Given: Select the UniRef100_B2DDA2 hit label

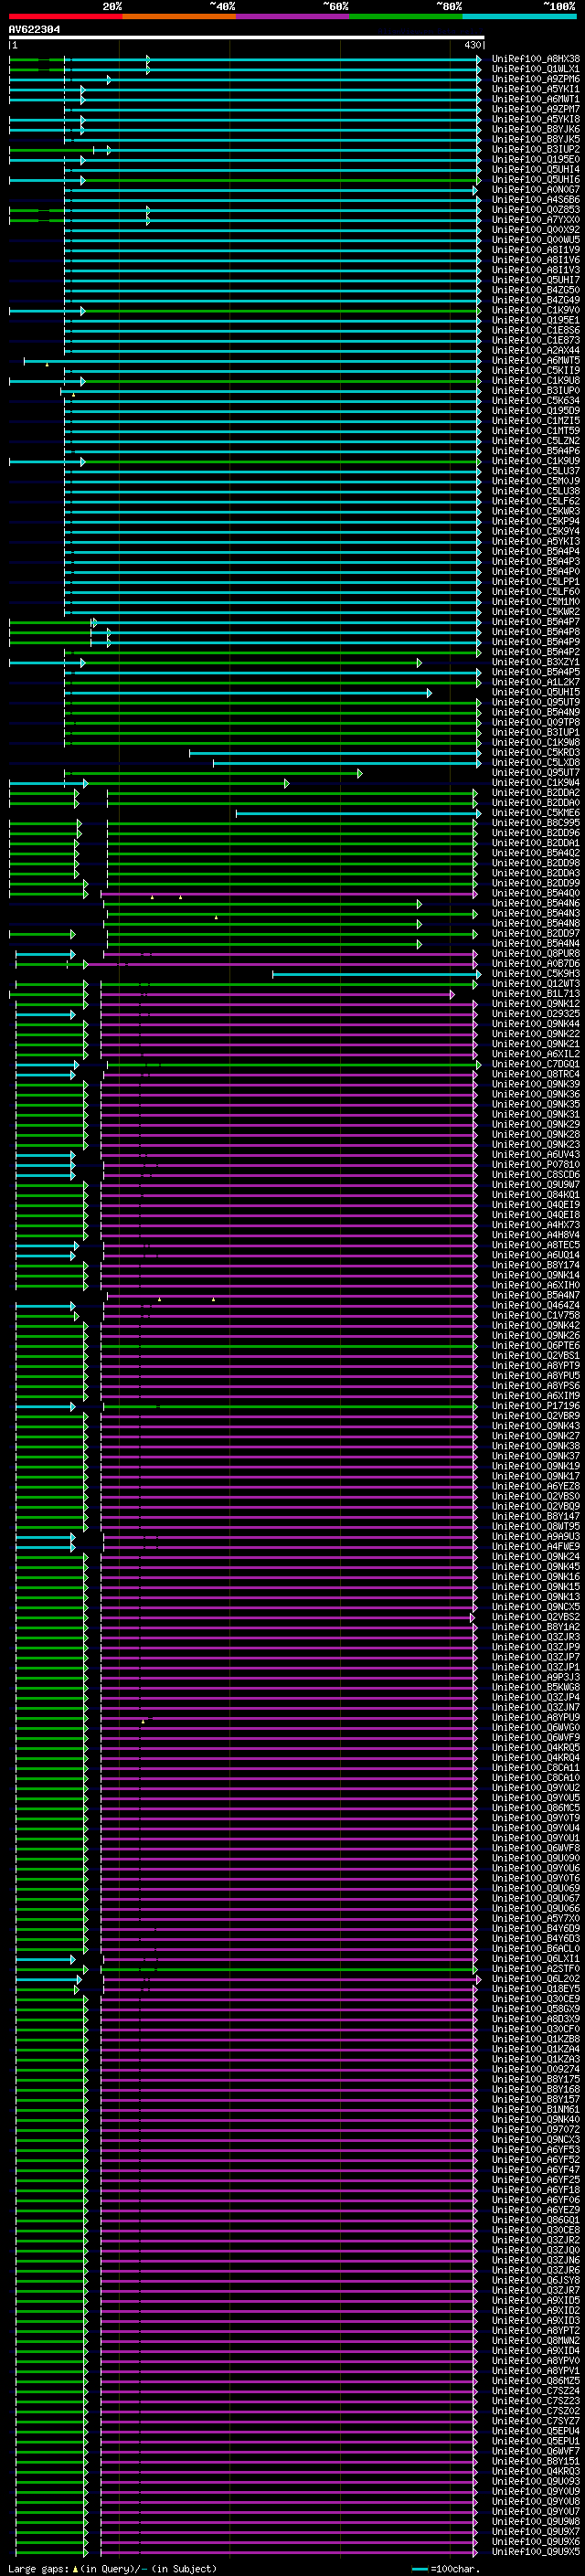Looking at the screenshot, I should point(535,793).
